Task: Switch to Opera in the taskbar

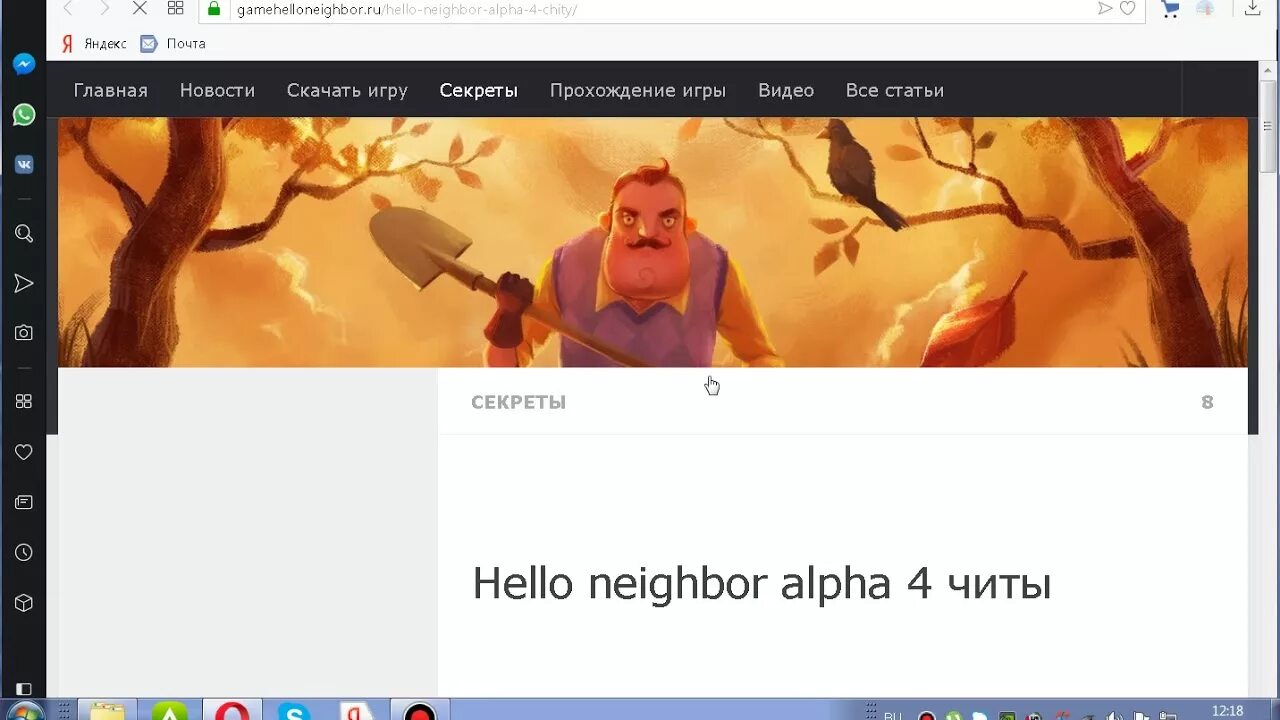Action: click(x=232, y=710)
